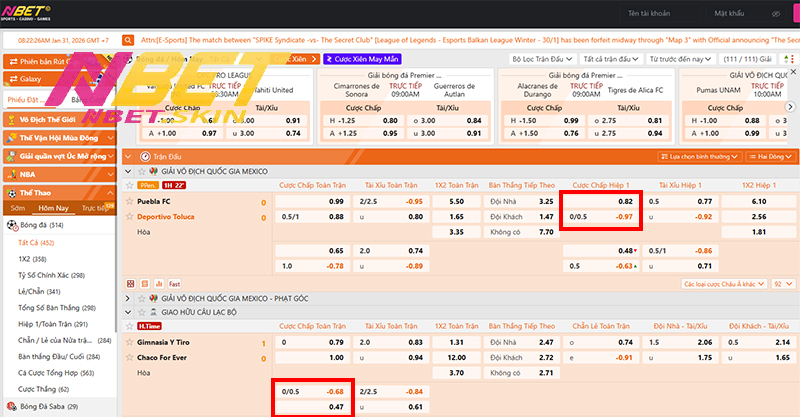The image size is (800, 417).
Task: Expand the Mexico Phạt Góc league row
Action: pyautogui.click(x=128, y=298)
